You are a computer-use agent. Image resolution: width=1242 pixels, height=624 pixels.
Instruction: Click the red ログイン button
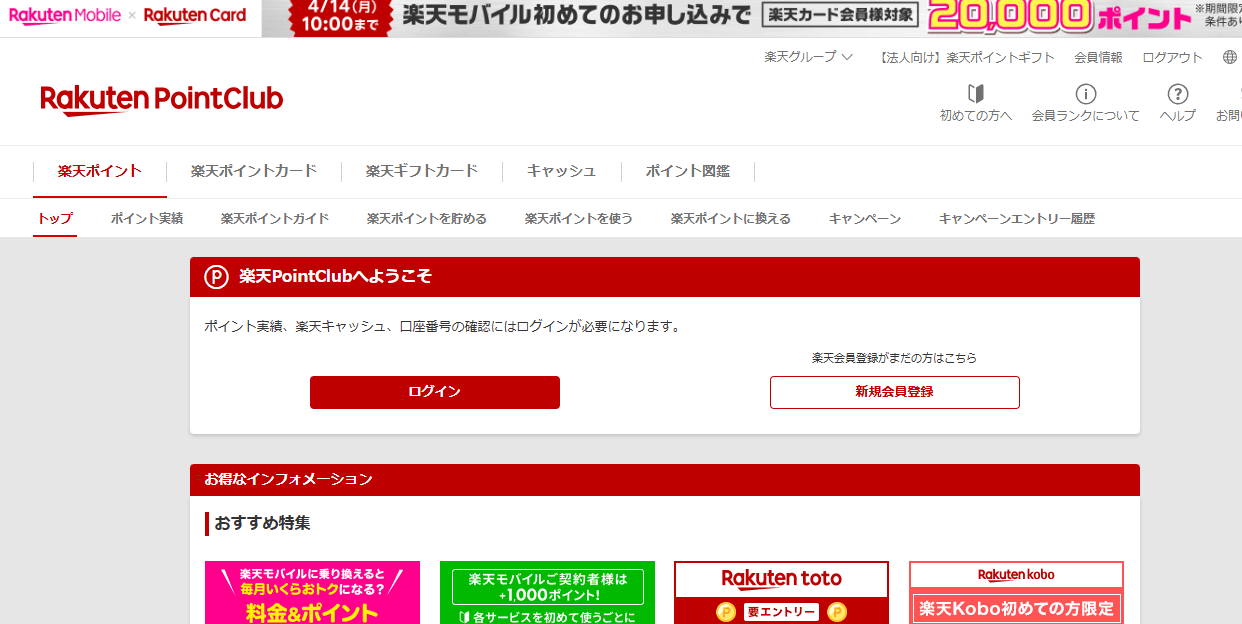pyautogui.click(x=435, y=392)
